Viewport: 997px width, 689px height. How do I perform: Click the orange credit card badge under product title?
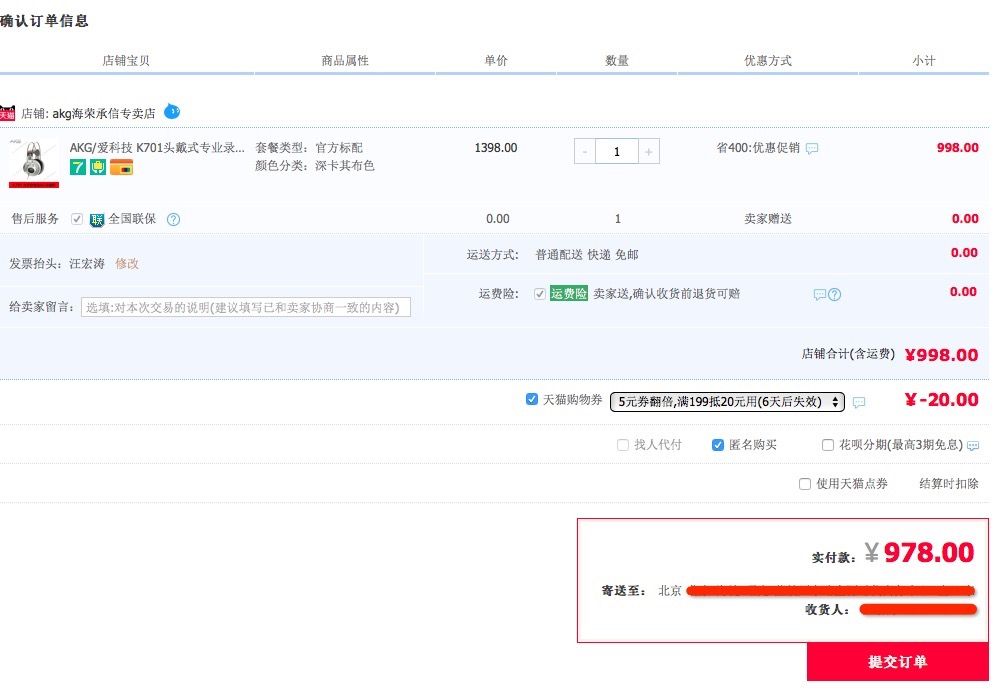point(122,167)
